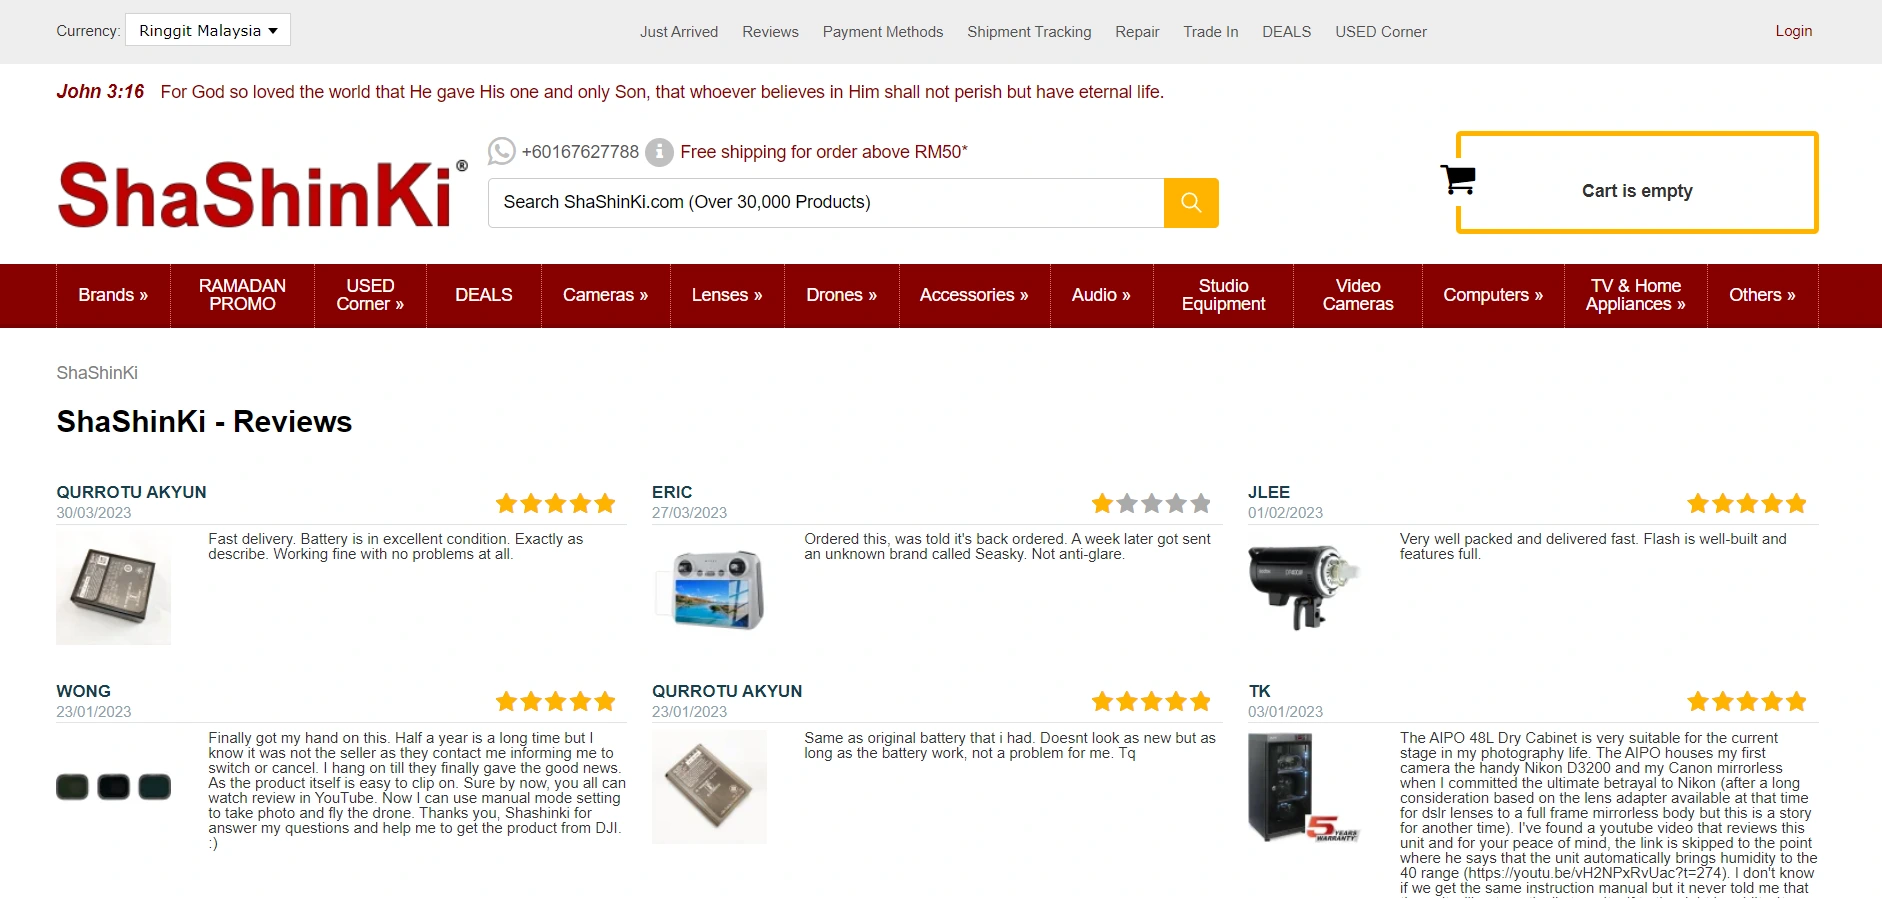Click the free shipping info icon
The height and width of the screenshot is (898, 1882).
coord(659,152)
